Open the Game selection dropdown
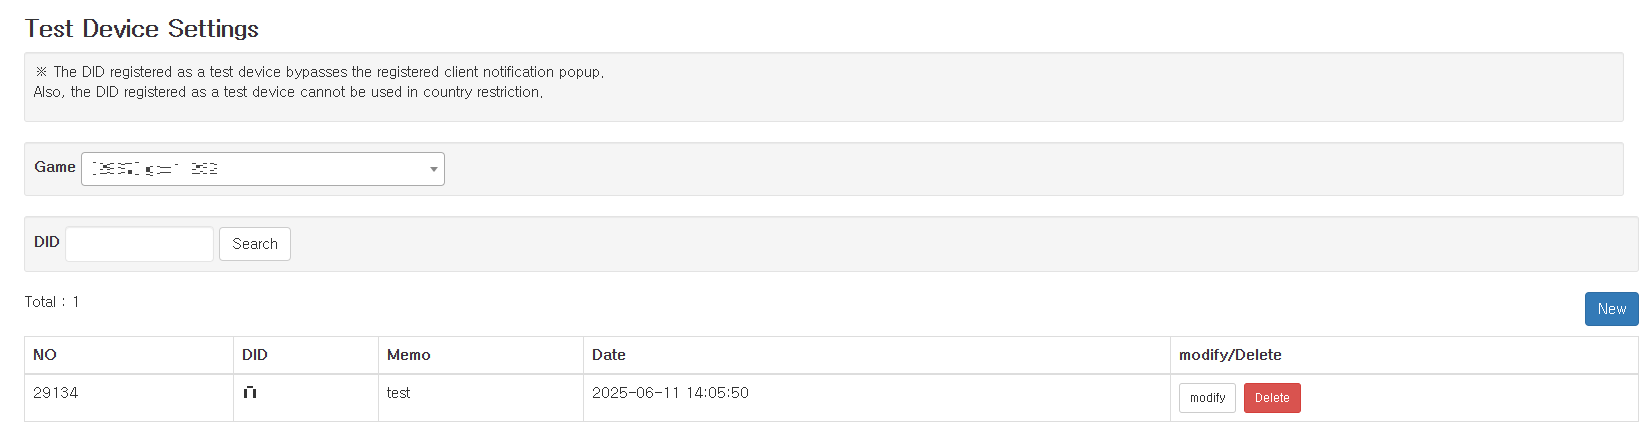 [x=262, y=169]
